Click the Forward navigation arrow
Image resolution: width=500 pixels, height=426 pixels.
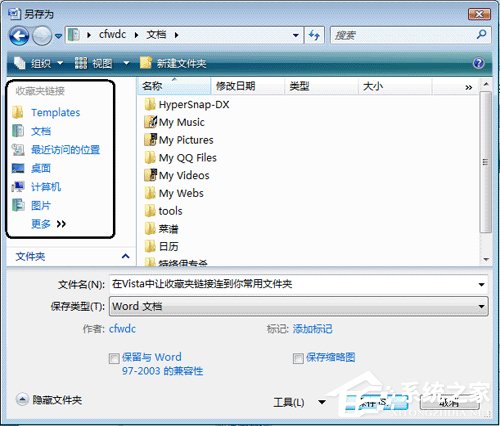[x=42, y=35]
